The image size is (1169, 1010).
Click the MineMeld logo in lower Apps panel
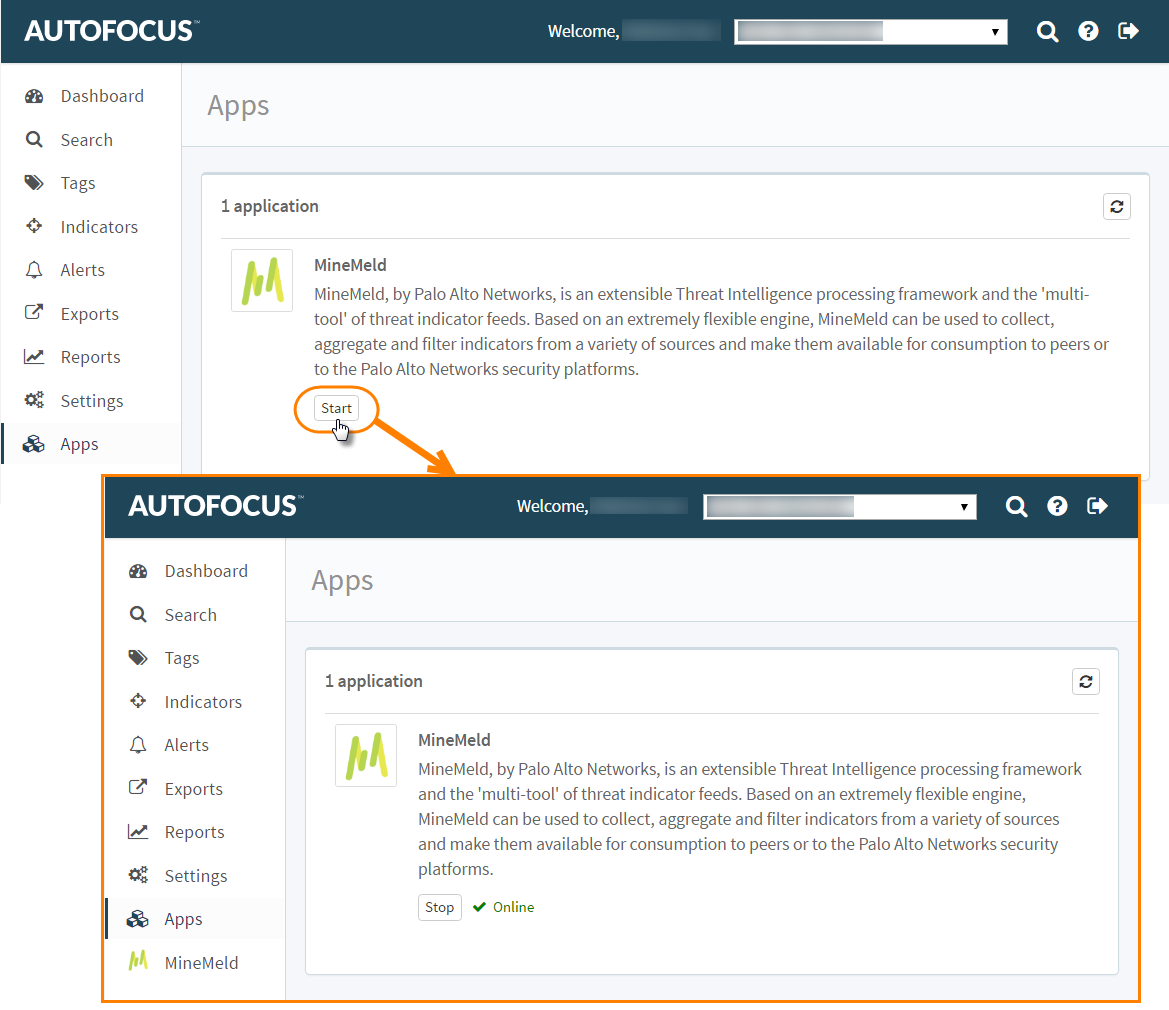tap(366, 756)
